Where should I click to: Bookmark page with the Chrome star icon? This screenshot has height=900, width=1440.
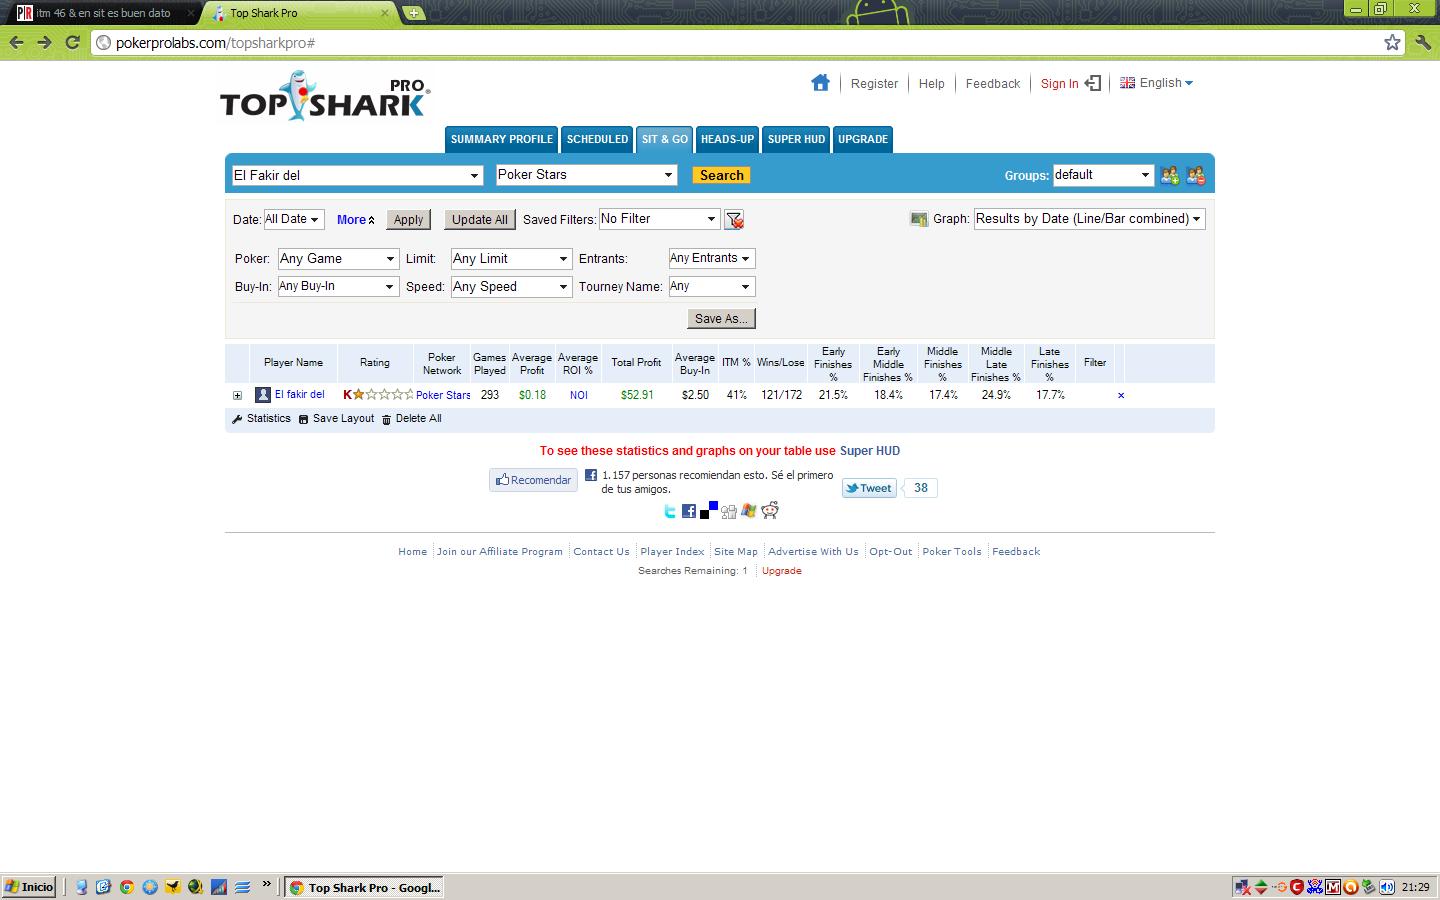coord(1392,42)
